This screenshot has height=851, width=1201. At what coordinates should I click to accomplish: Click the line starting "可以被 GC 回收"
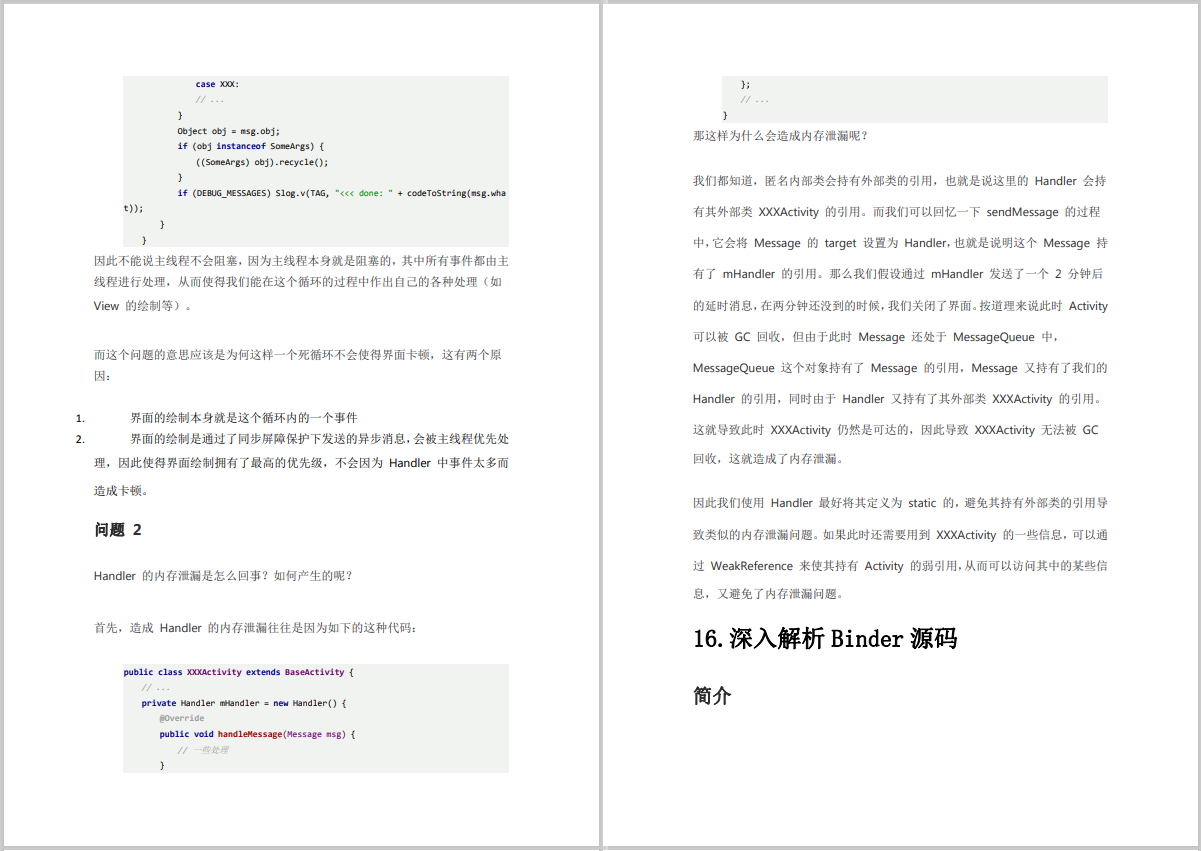click(875, 337)
